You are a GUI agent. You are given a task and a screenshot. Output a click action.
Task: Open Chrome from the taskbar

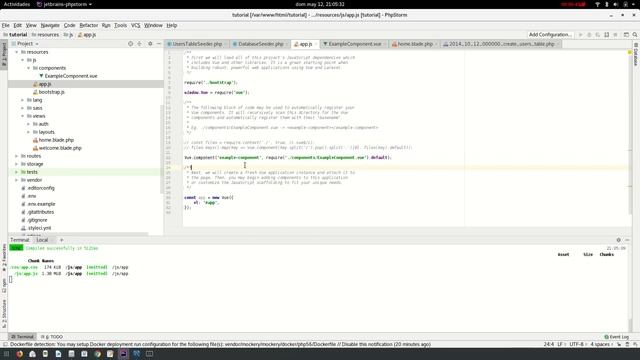[97, 354]
